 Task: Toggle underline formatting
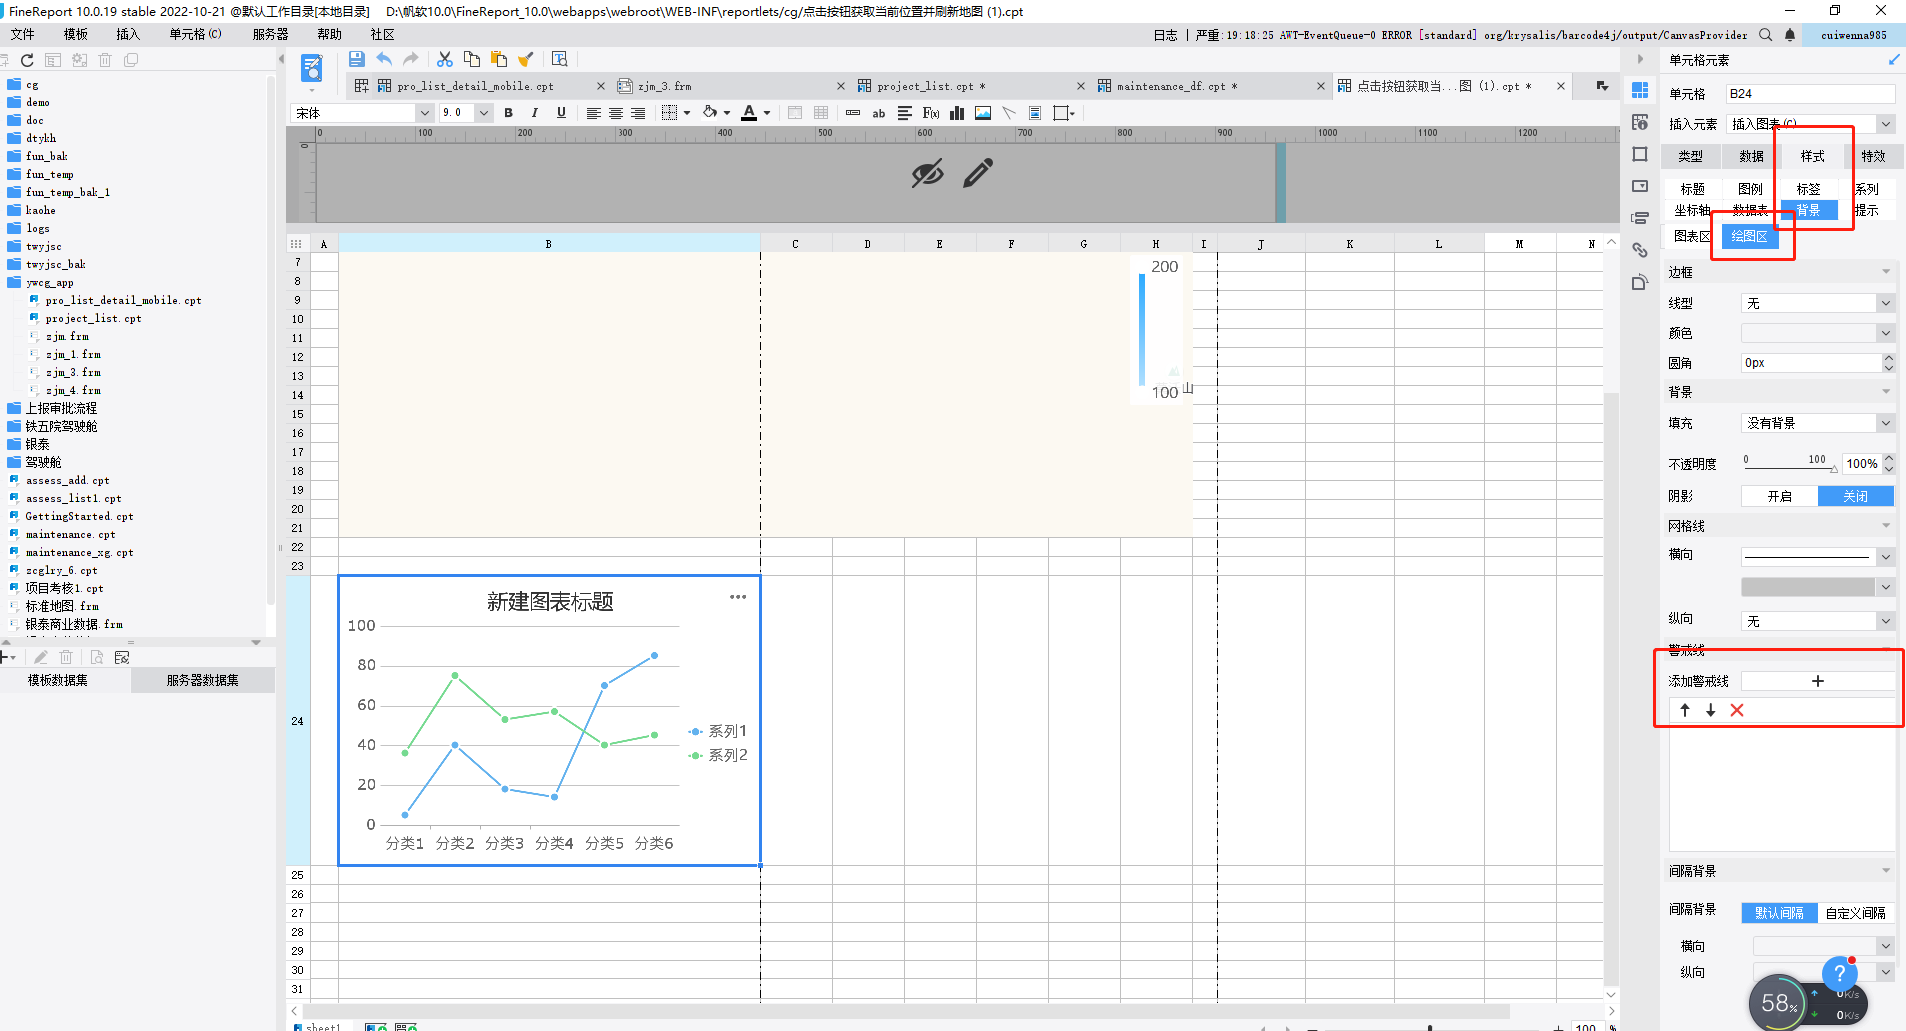point(561,113)
